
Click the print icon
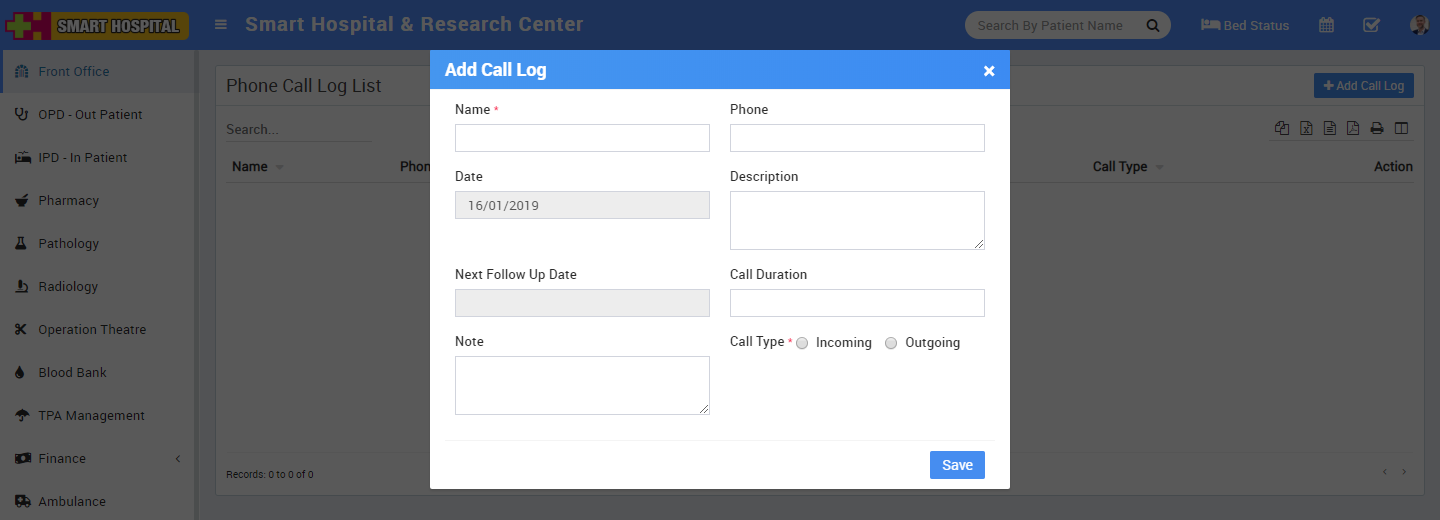[x=1377, y=128]
